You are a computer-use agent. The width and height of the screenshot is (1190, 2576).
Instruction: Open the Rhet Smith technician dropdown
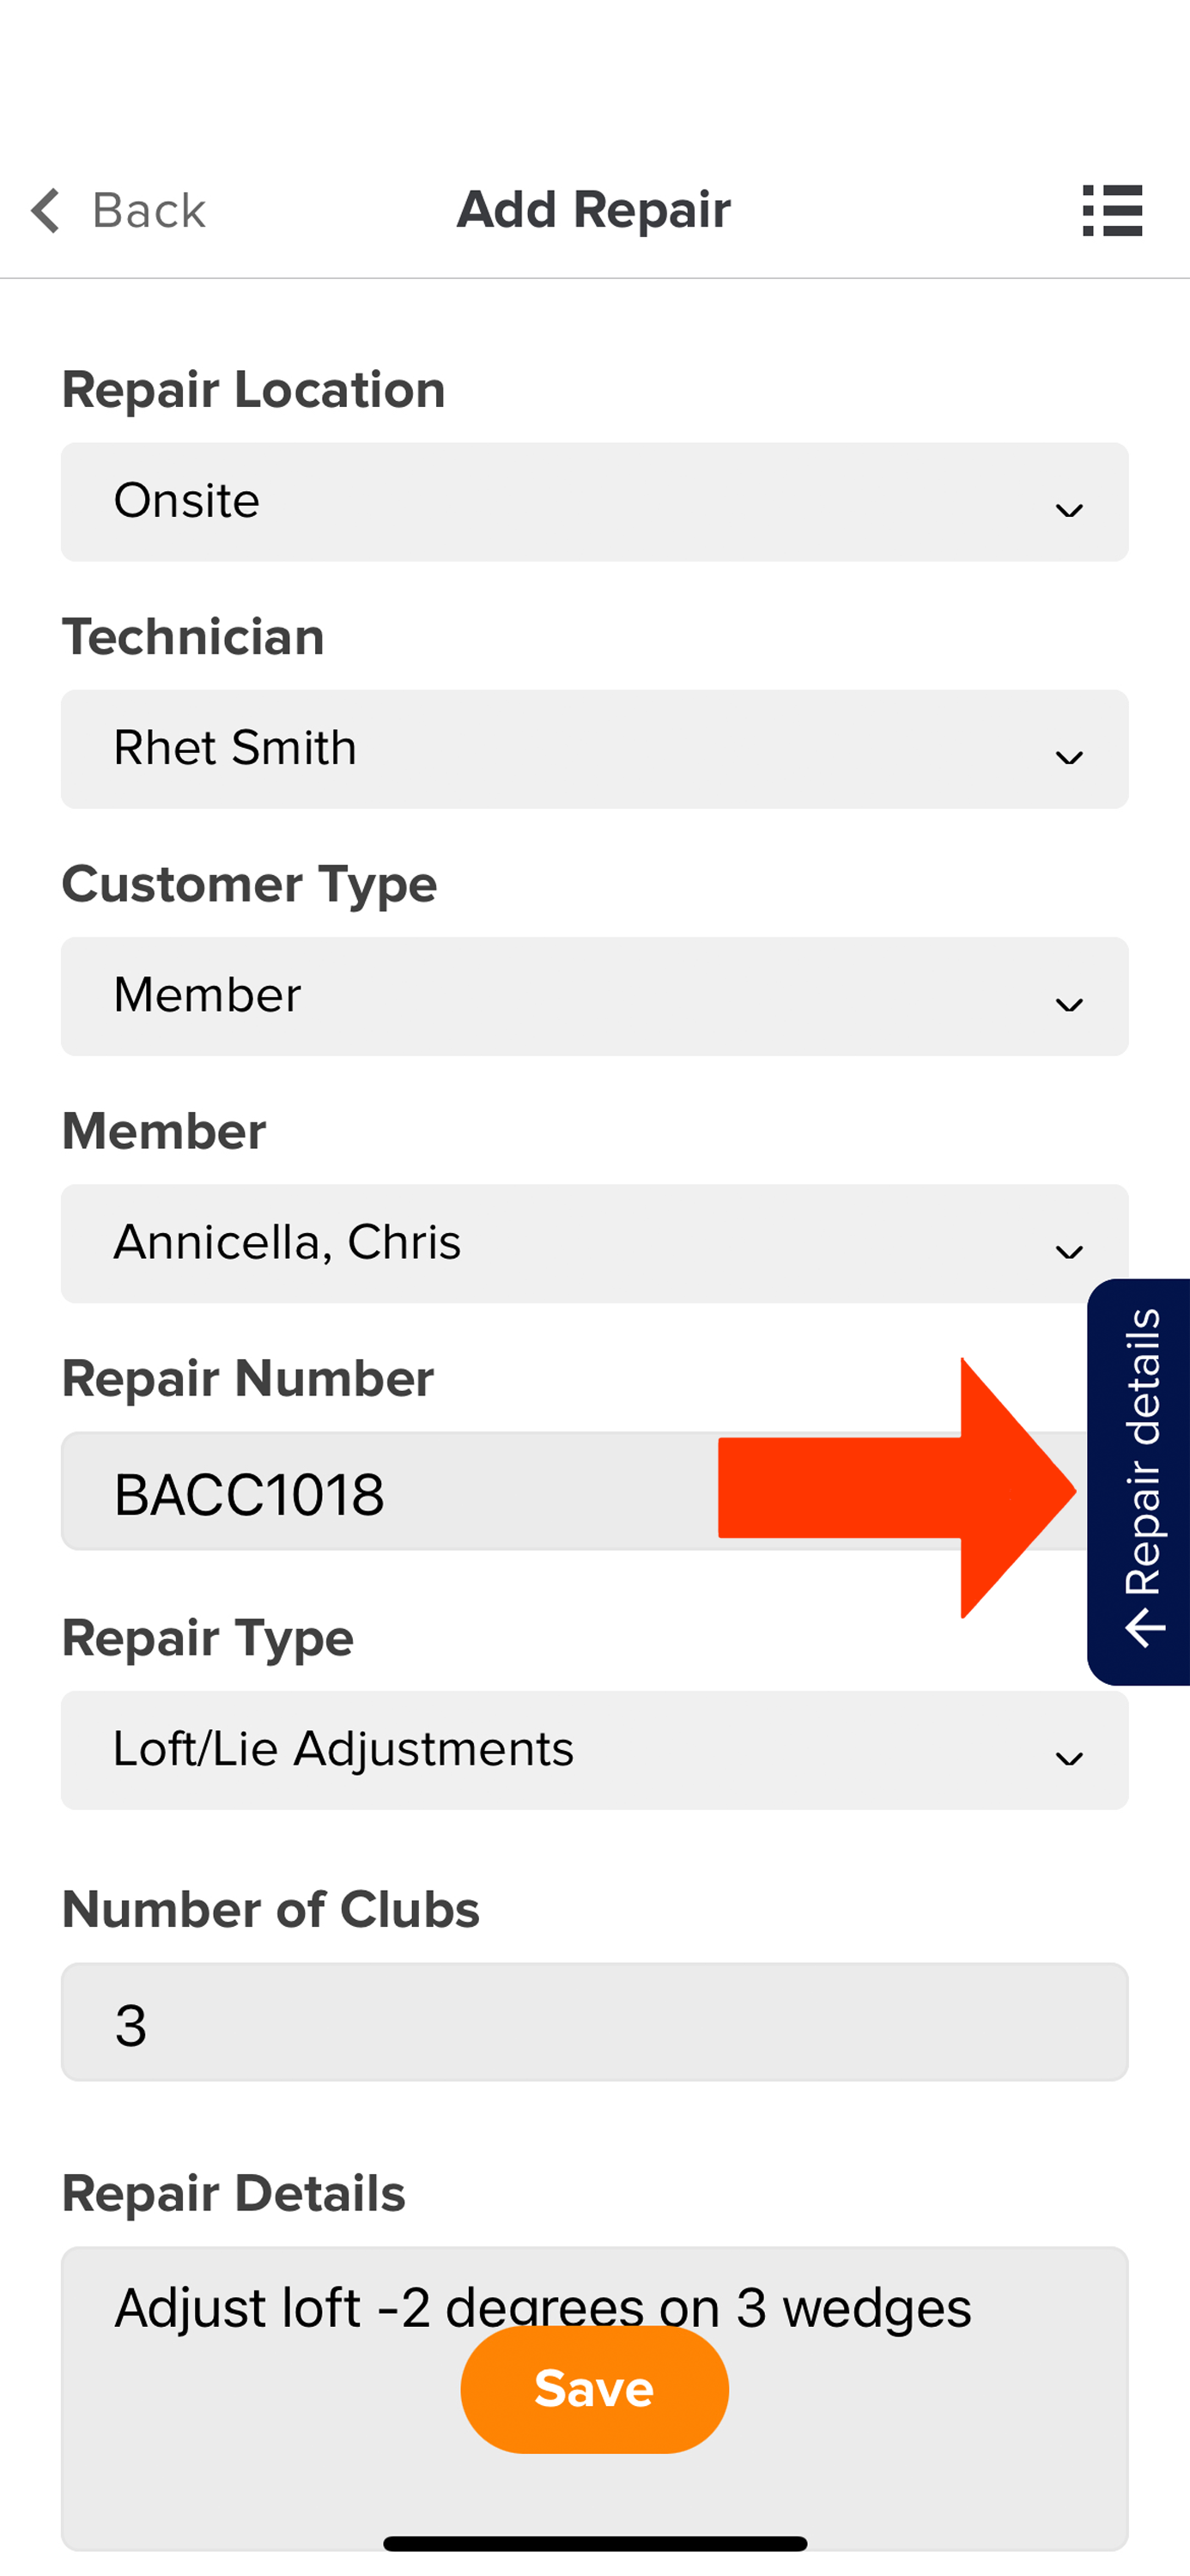pos(595,749)
